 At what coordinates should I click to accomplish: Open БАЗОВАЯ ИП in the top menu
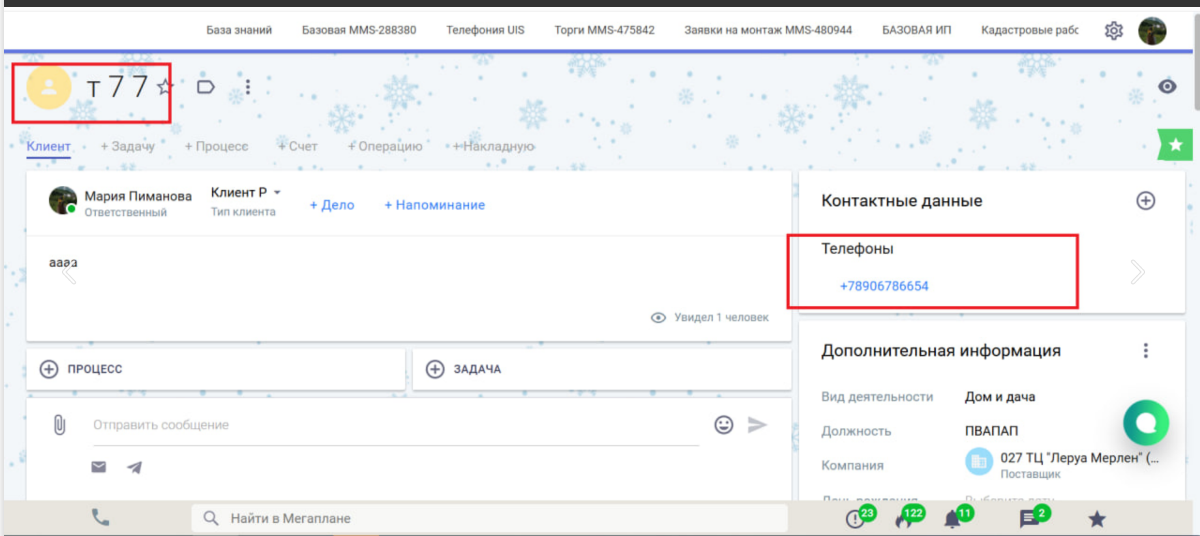[x=917, y=30]
